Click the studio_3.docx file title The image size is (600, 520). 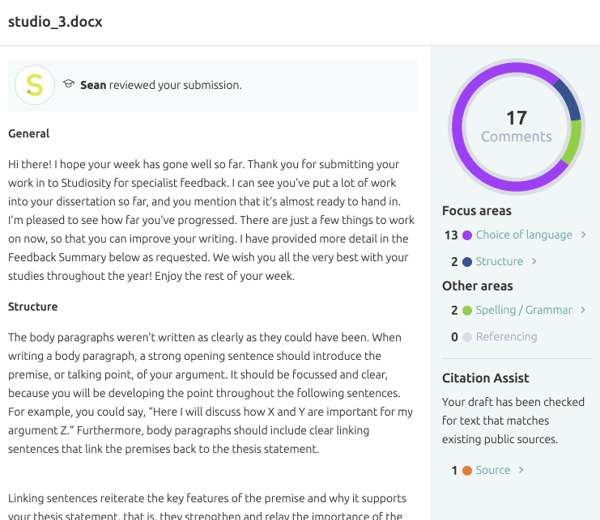[x=55, y=21]
